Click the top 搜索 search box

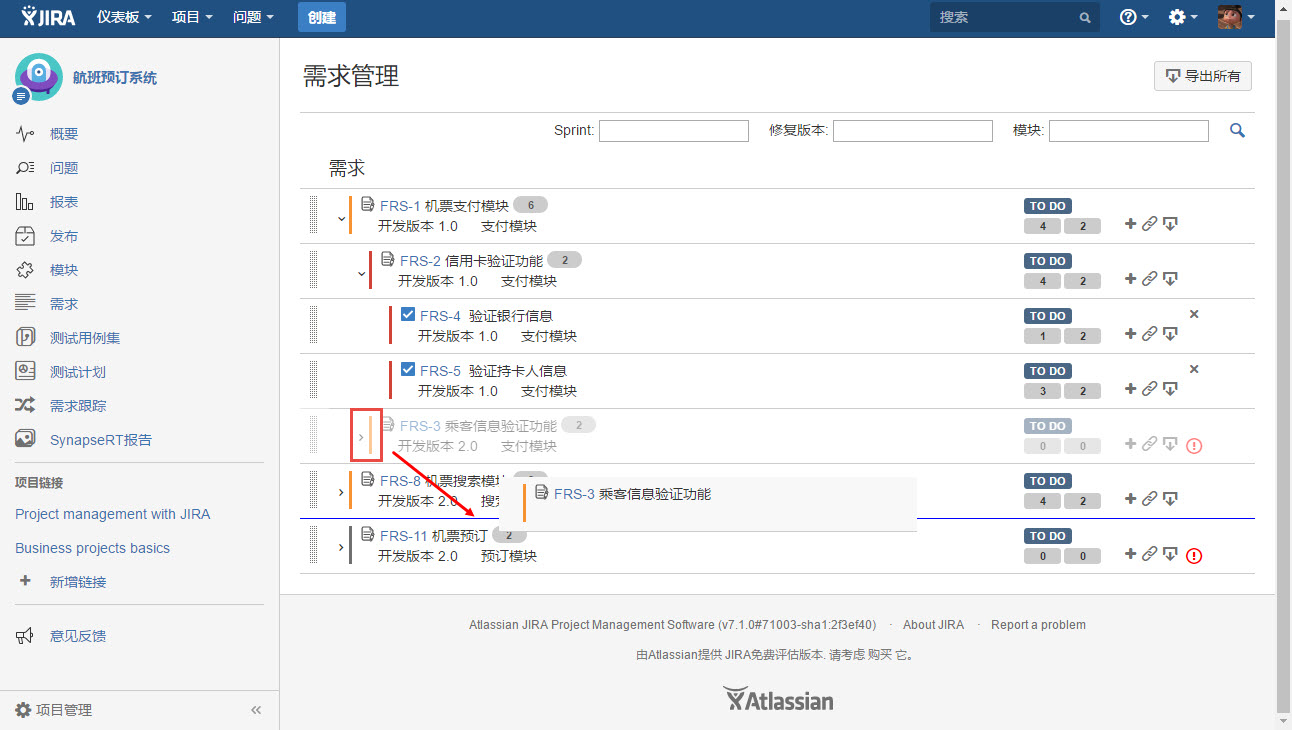pyautogui.click(x=1014, y=17)
